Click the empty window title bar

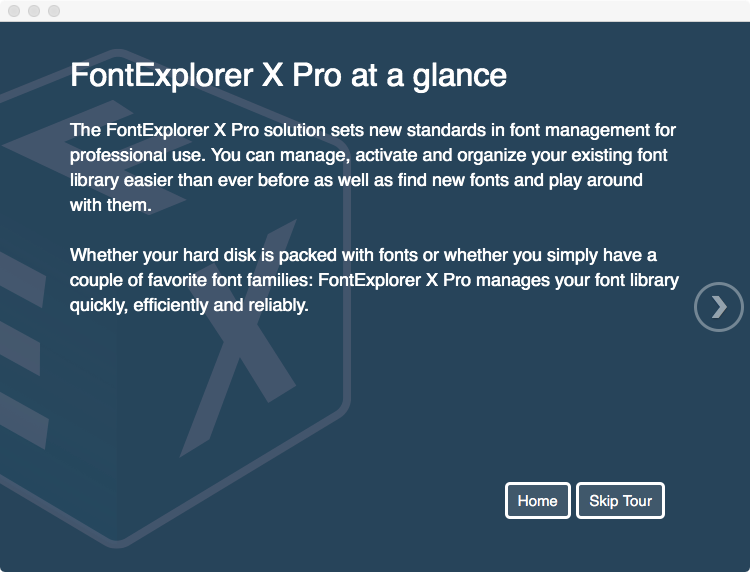383,11
